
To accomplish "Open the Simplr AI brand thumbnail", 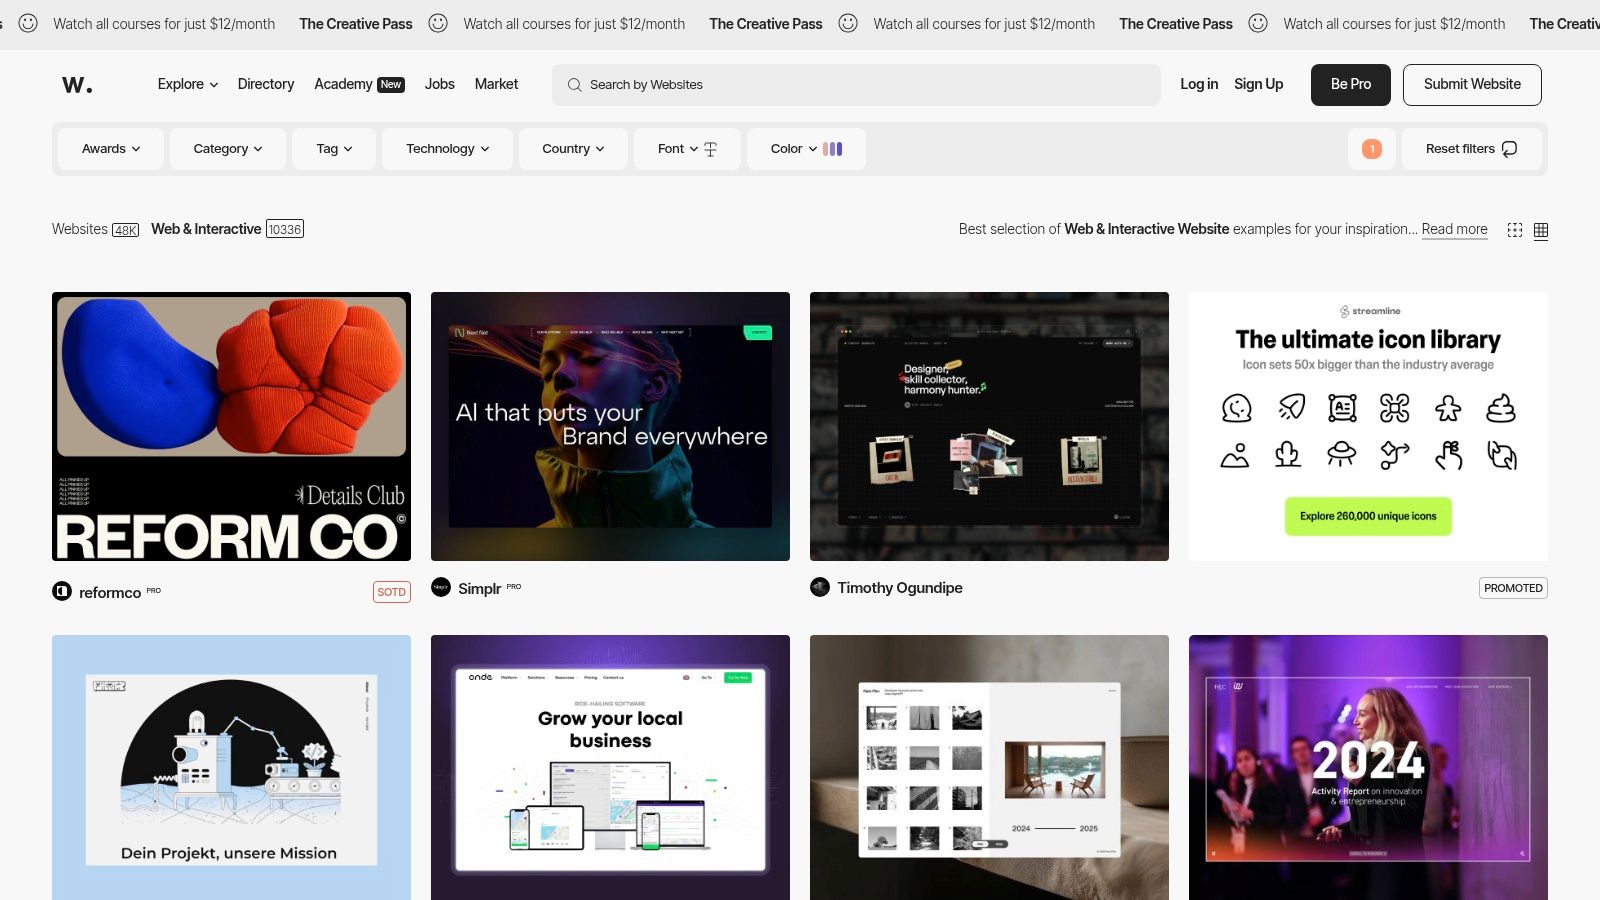I will 610,426.
